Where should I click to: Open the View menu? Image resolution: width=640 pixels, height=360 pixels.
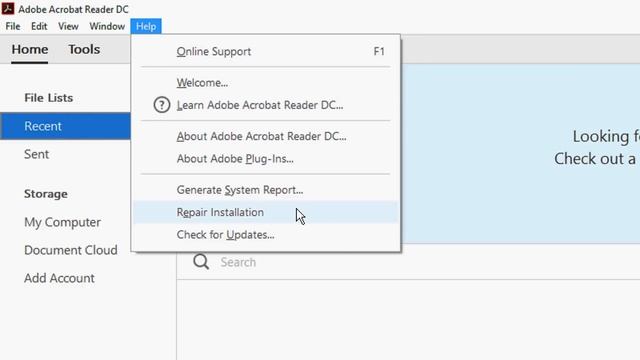coord(68,27)
